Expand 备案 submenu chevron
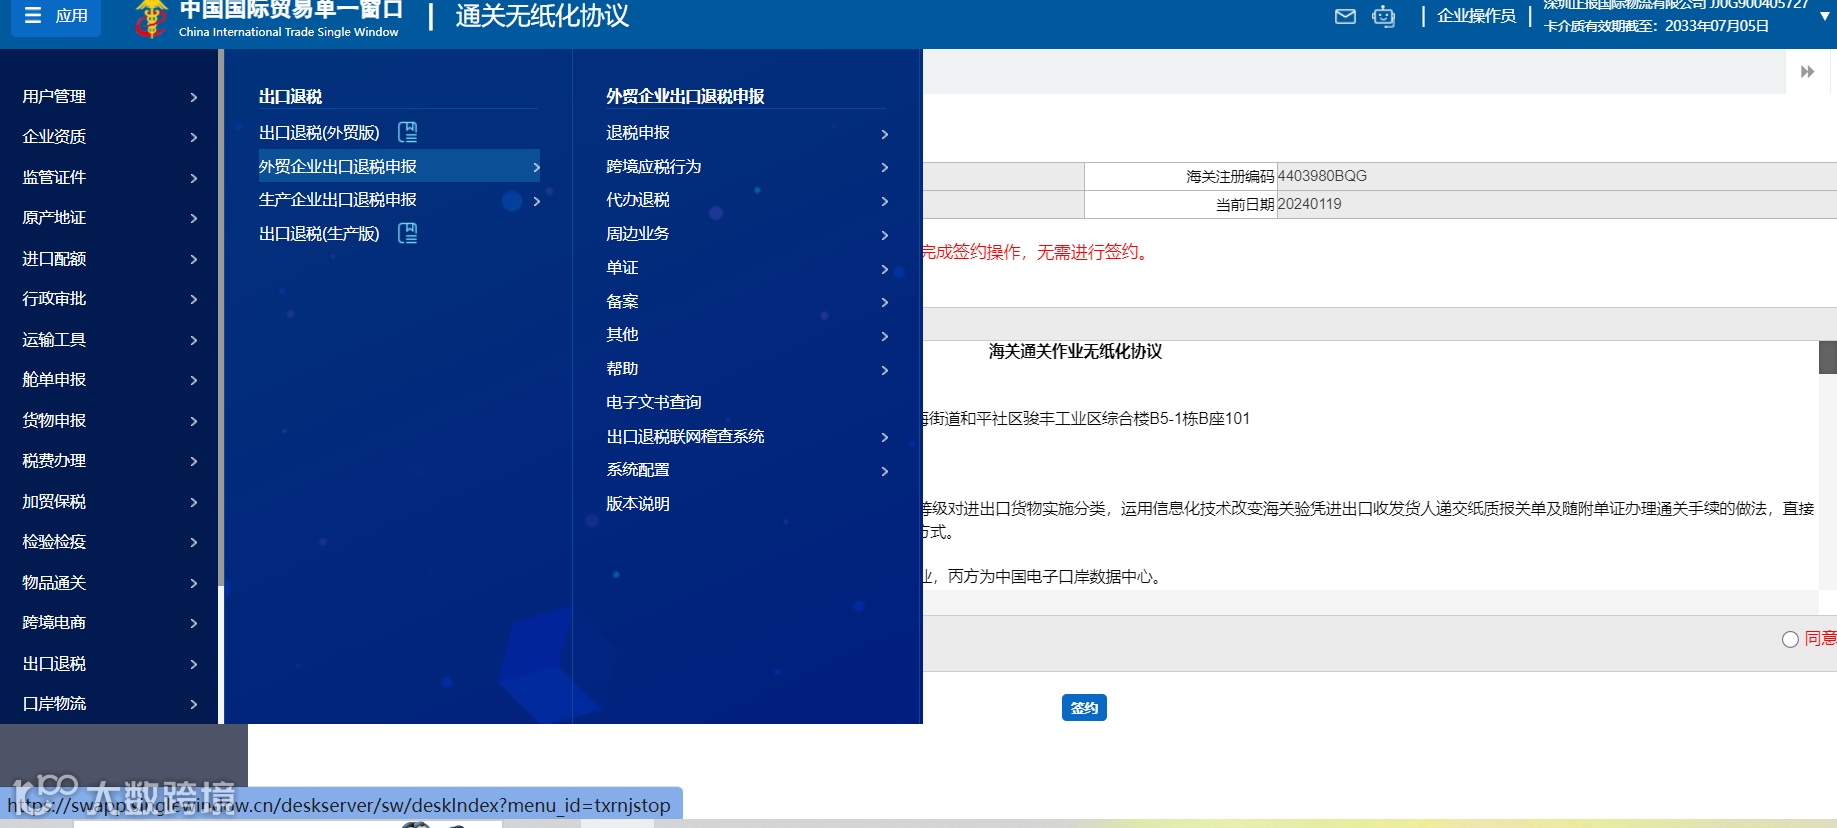The image size is (1837, 828). 885,302
